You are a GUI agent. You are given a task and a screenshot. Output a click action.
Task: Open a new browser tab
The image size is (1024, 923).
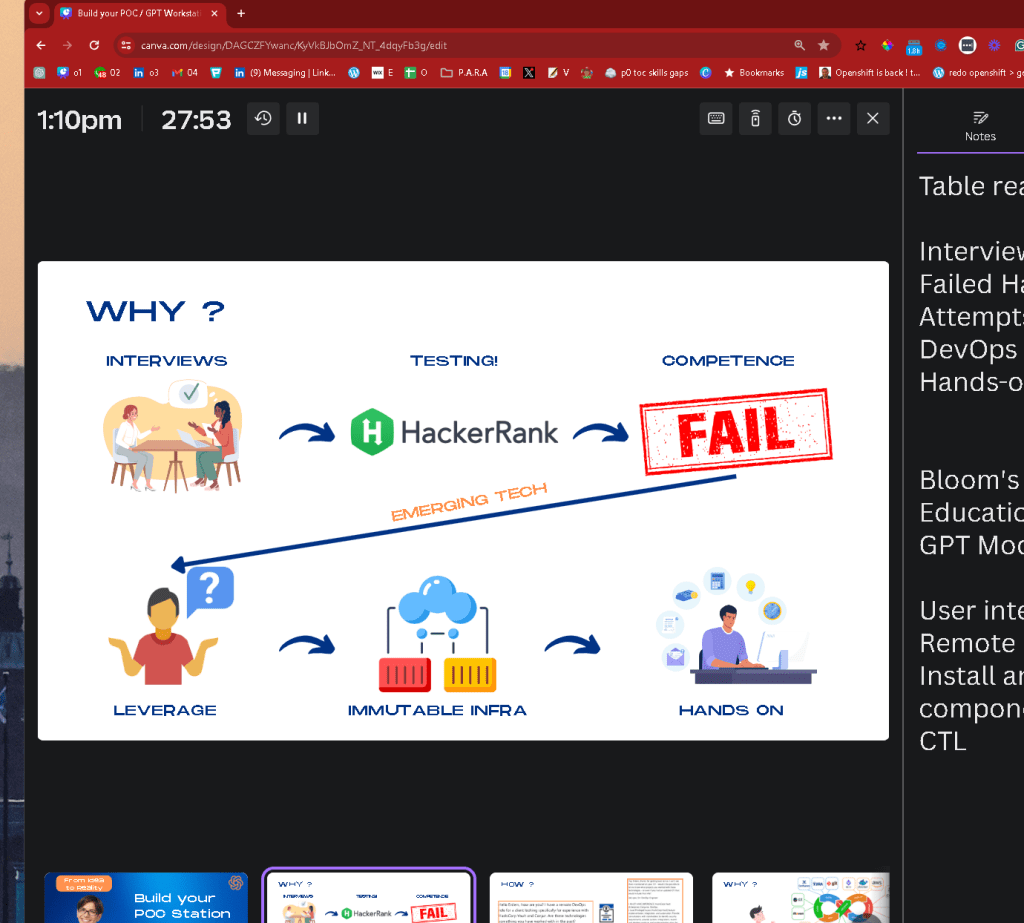click(x=241, y=13)
